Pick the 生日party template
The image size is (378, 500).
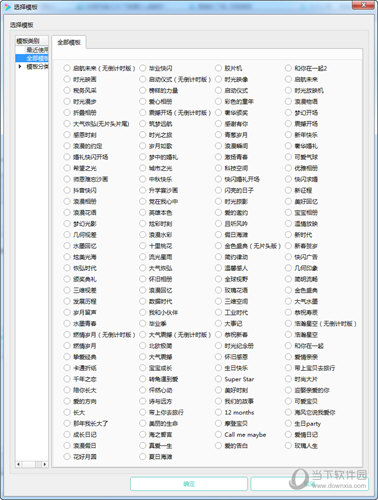click(288, 424)
